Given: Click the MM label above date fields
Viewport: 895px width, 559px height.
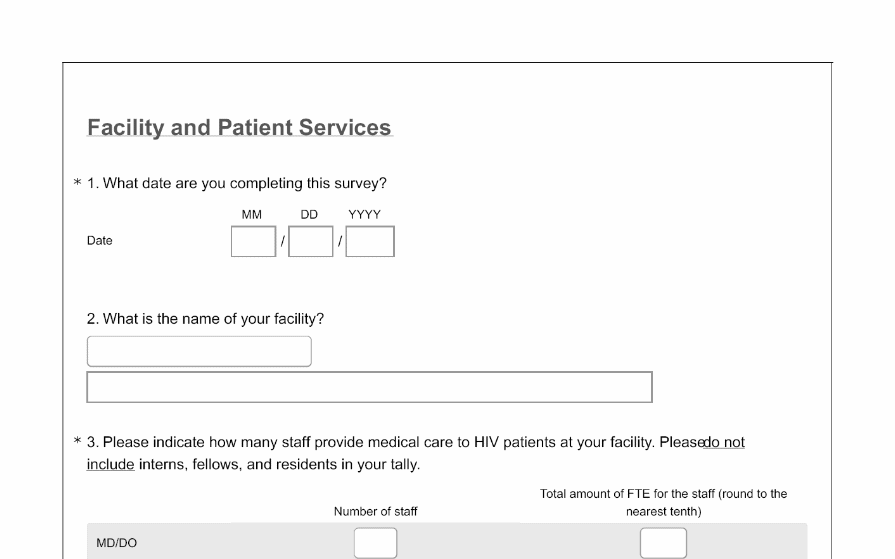Looking at the screenshot, I should click(252, 214).
